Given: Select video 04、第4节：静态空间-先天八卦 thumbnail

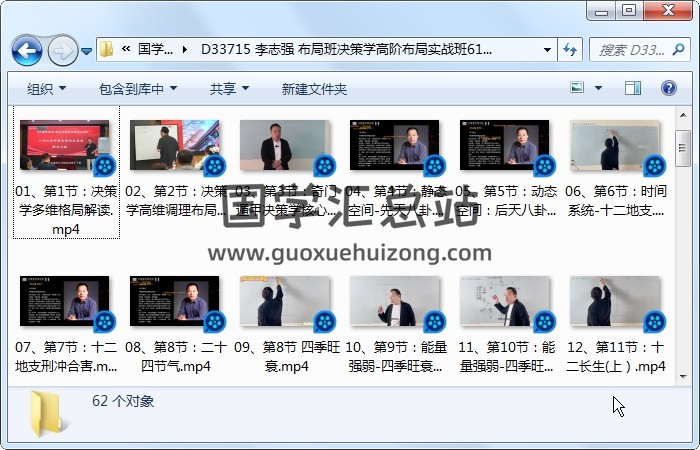Looking at the screenshot, I should [x=394, y=145].
